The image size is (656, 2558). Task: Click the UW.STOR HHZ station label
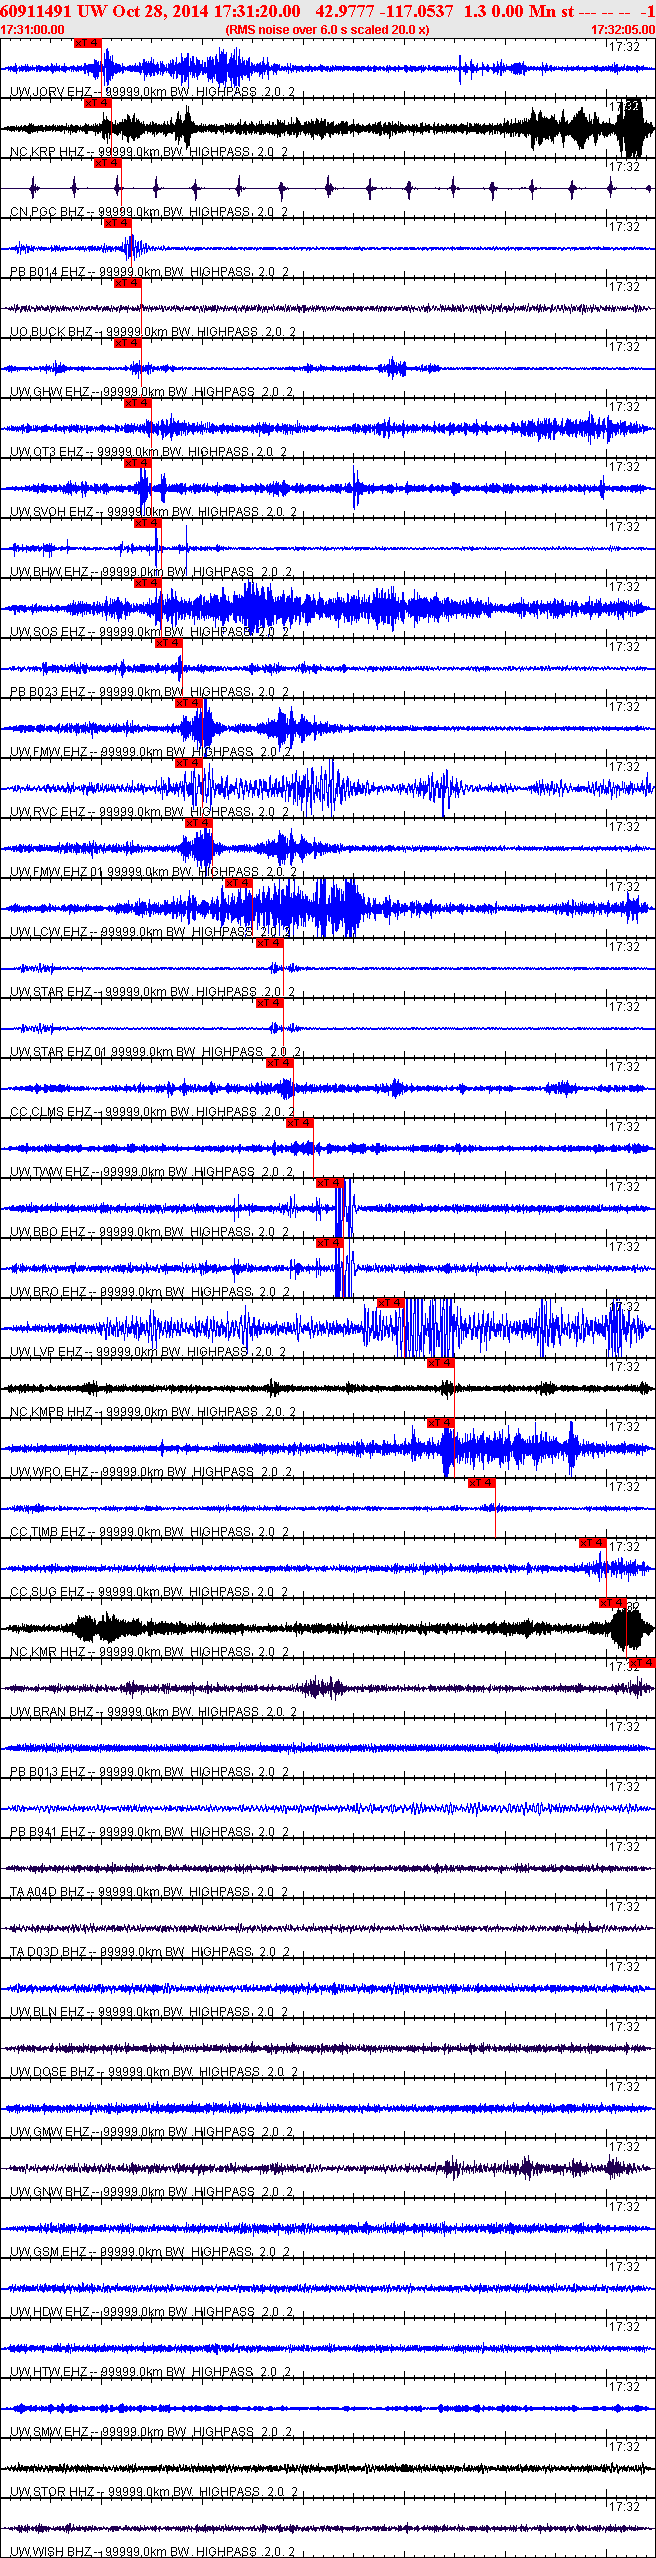click(52, 2492)
